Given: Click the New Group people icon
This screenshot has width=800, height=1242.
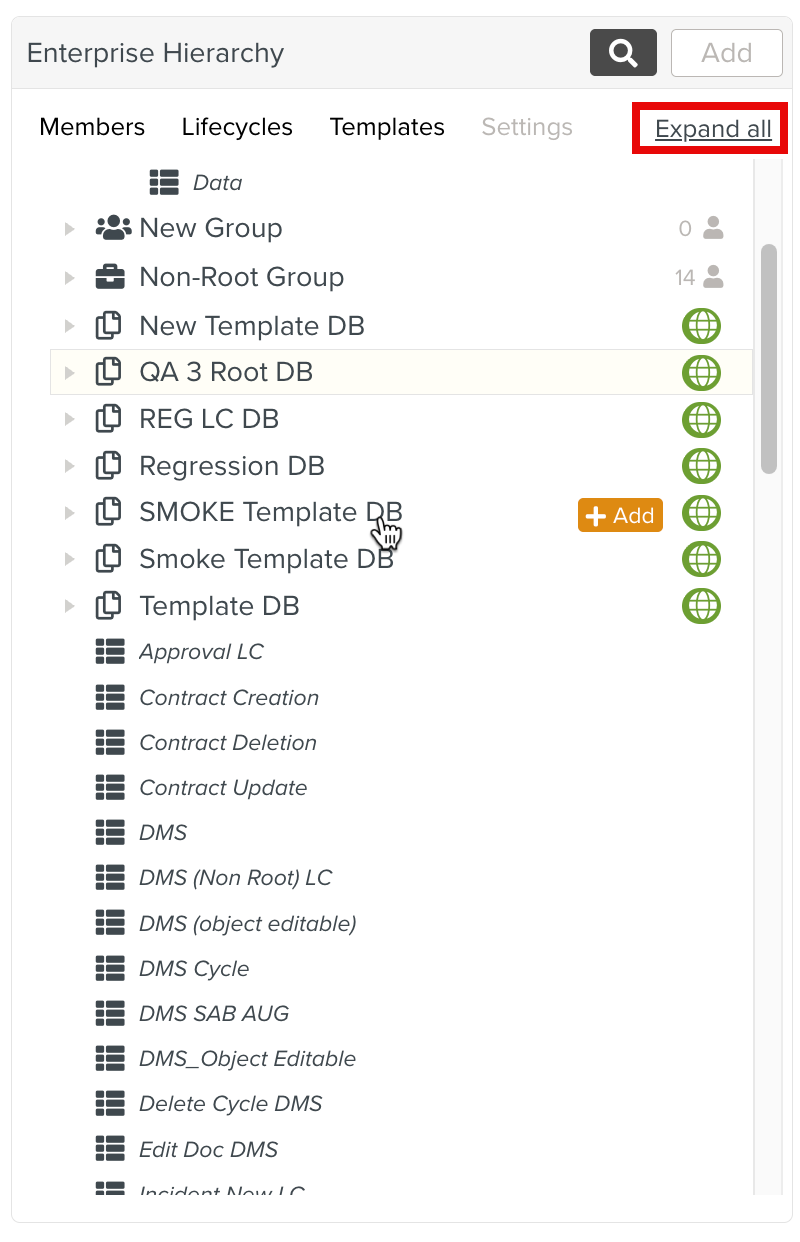Looking at the screenshot, I should pyautogui.click(x=113, y=228).
